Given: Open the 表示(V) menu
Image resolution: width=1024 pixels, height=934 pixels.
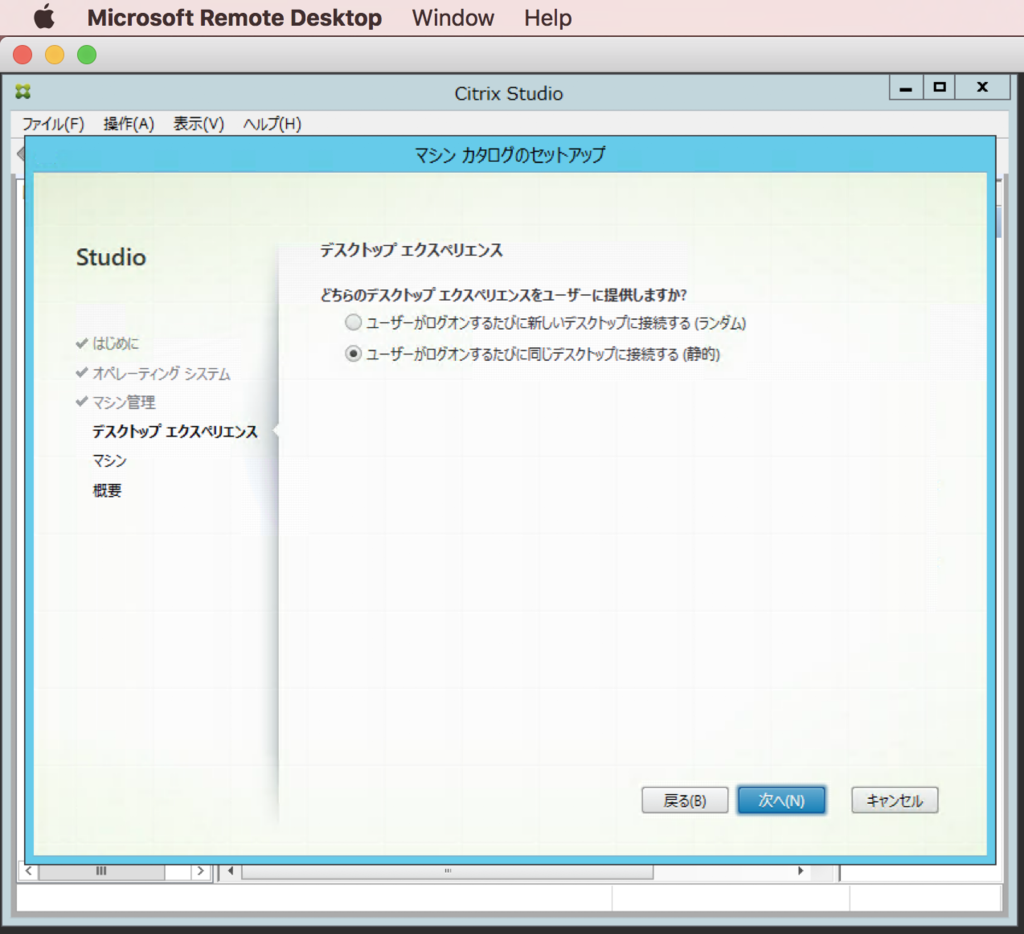Looking at the screenshot, I should coord(199,124).
